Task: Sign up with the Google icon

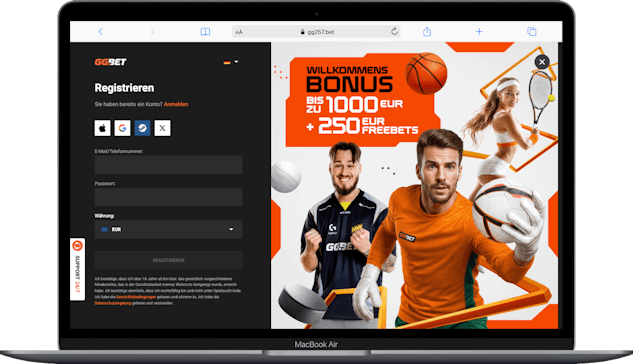Action: pos(122,128)
